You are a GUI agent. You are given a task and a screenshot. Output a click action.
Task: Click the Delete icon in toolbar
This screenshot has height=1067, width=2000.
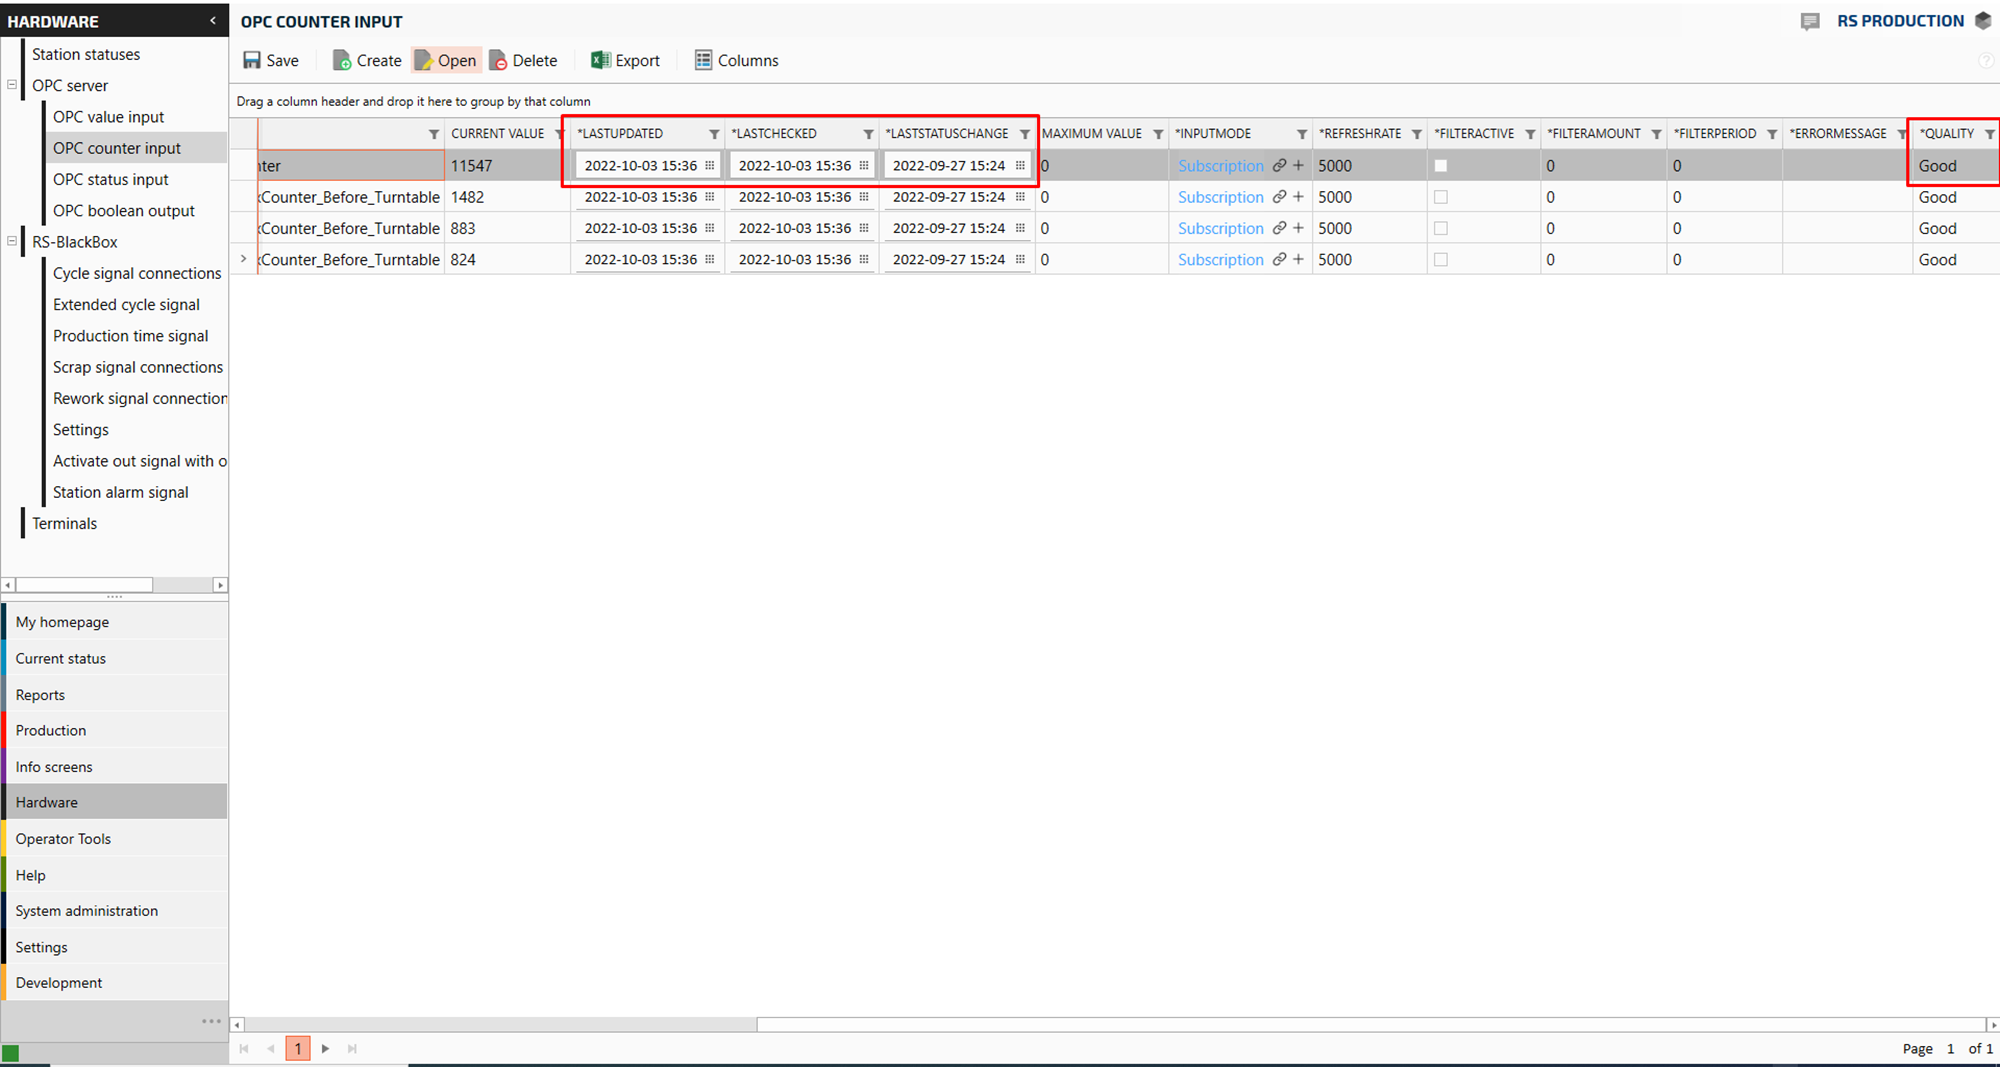498,61
